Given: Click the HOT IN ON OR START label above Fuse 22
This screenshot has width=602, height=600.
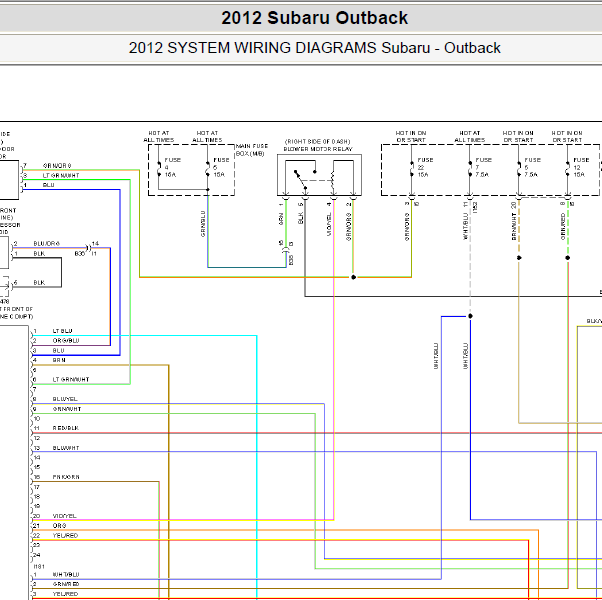Looking at the screenshot, I should (x=411, y=136).
